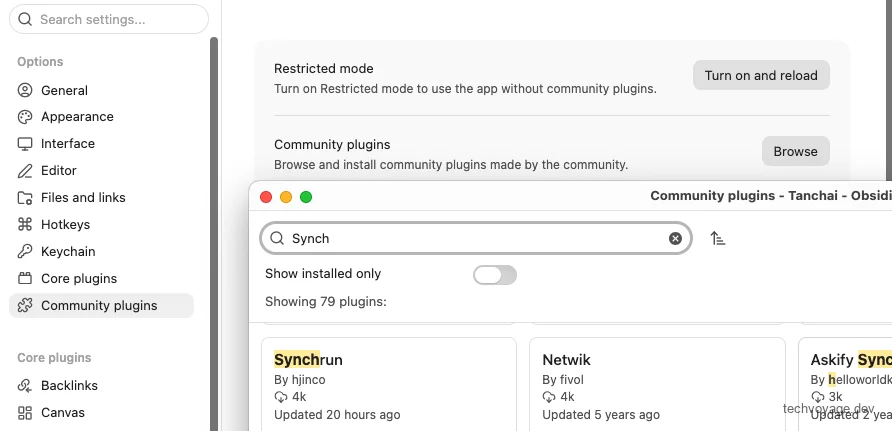Click the Hotkeys command-key icon

pyautogui.click(x=25, y=225)
